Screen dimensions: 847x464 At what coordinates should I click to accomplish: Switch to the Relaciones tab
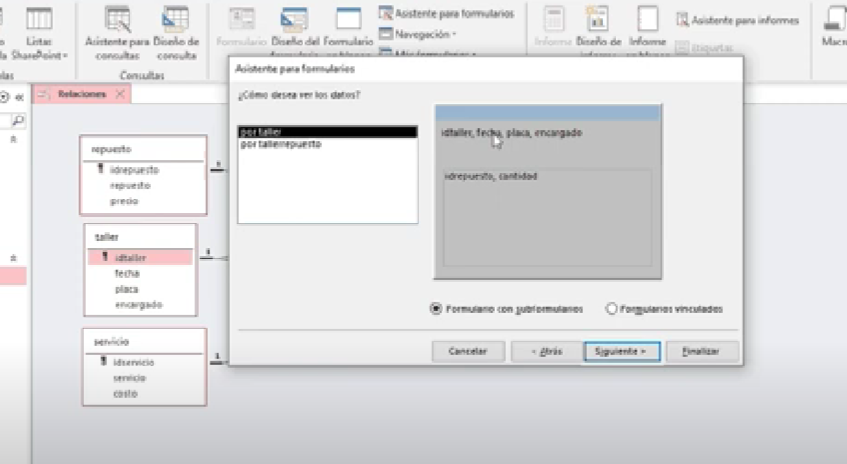82,94
